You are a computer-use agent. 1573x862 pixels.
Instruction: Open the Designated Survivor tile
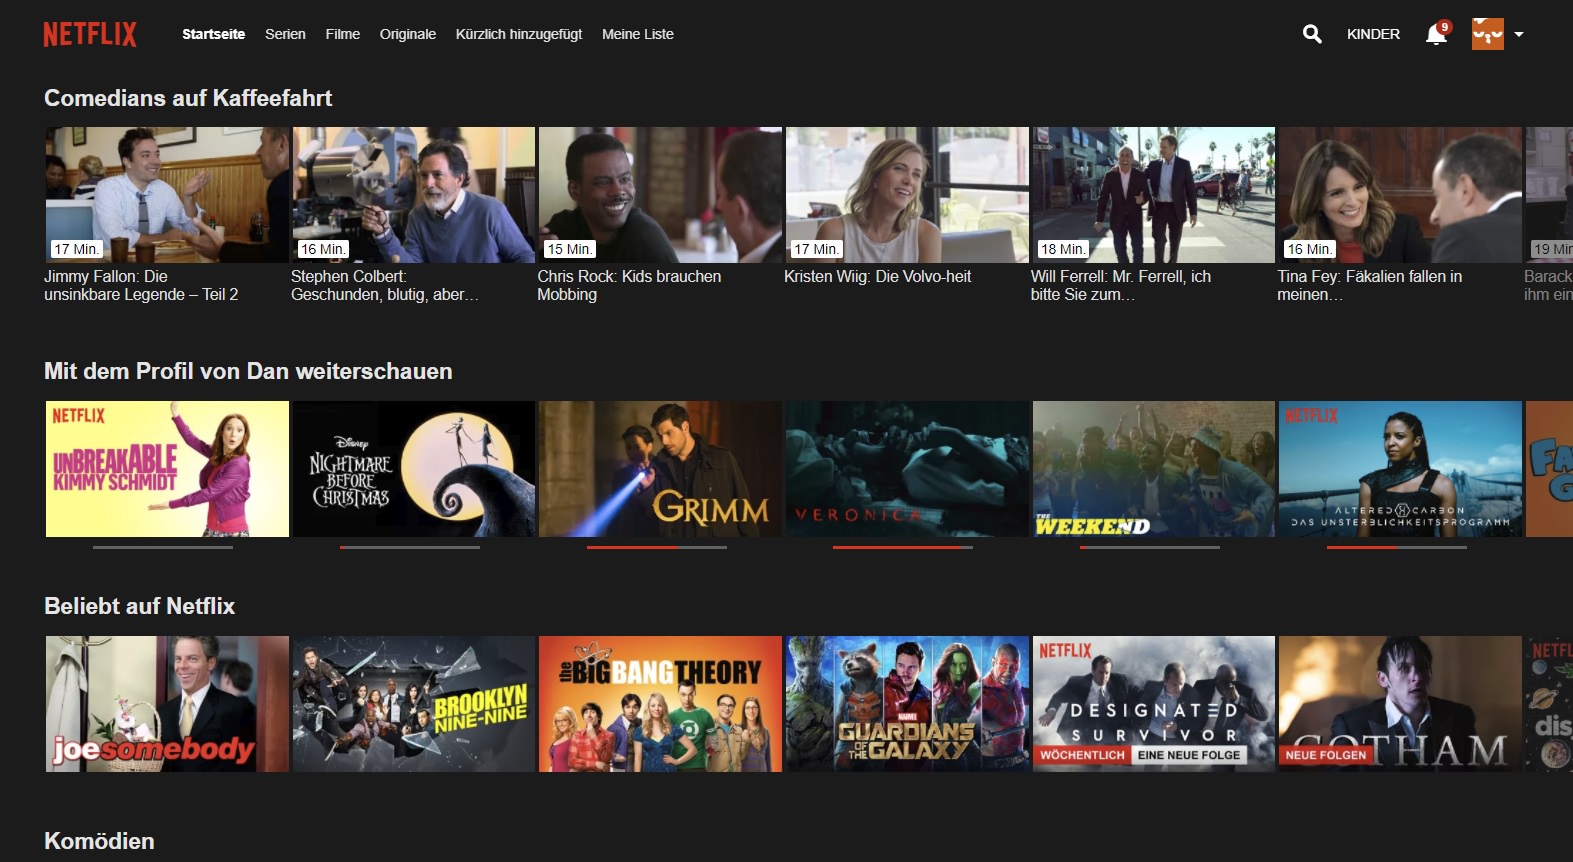click(1154, 704)
